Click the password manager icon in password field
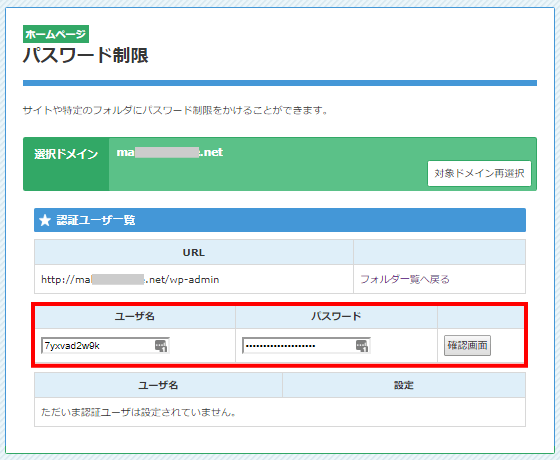Viewport: 560px width, 460px height. pos(362,346)
